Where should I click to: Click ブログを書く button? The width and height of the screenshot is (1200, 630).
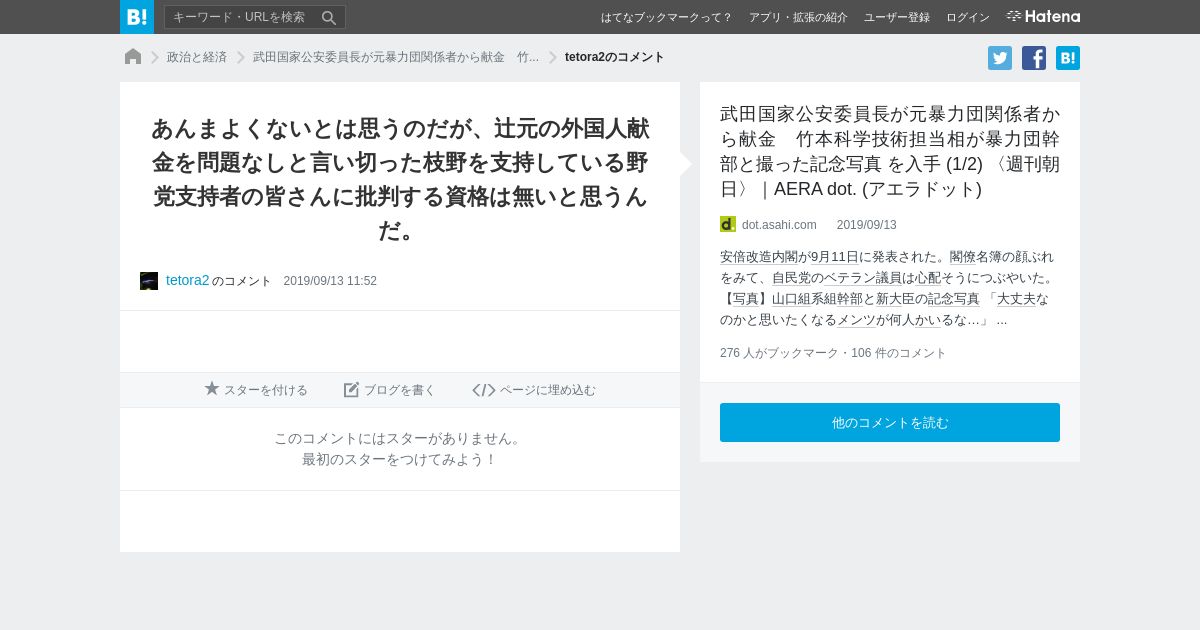pyautogui.click(x=390, y=390)
